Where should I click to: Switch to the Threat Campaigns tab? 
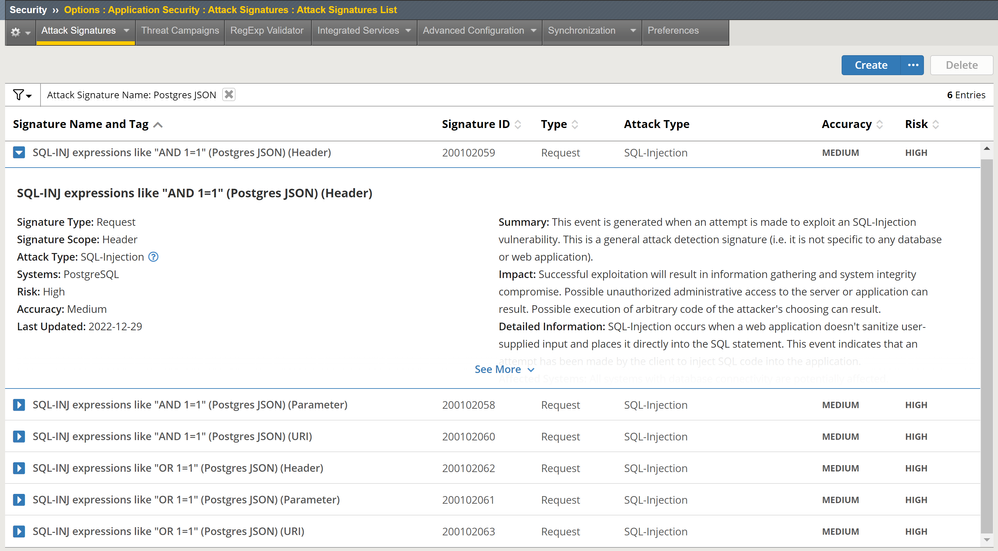(180, 31)
